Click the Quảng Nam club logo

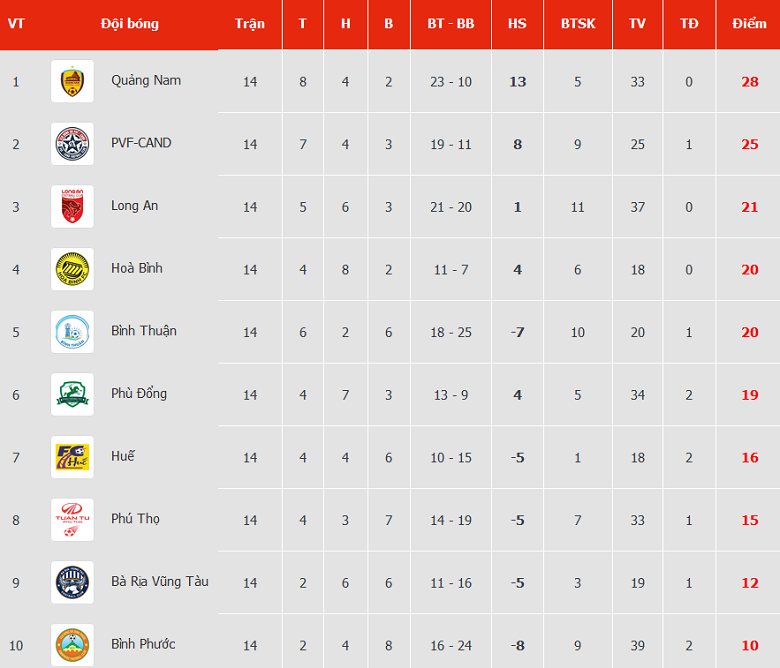point(72,81)
